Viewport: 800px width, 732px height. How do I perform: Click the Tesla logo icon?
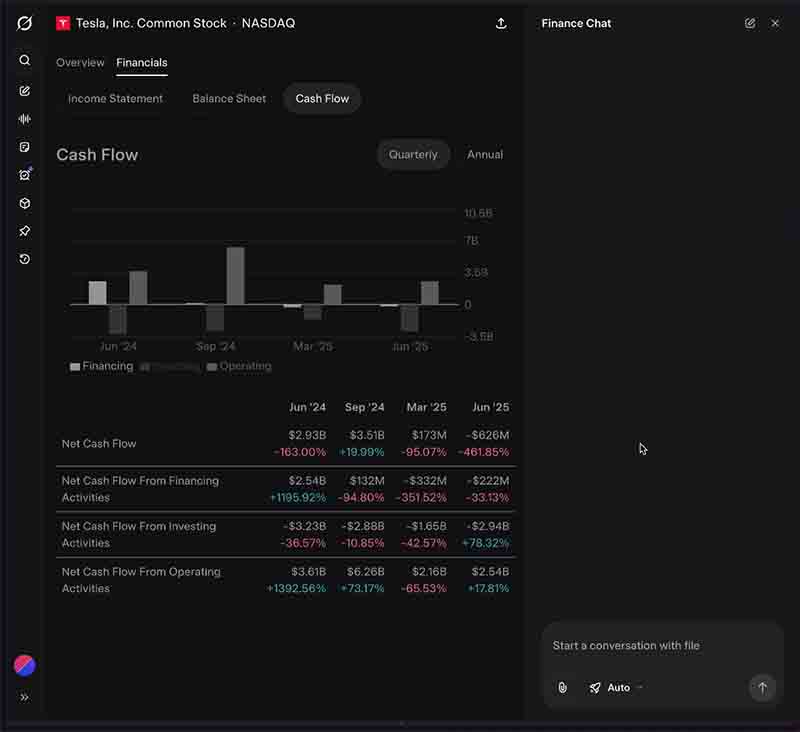point(63,23)
